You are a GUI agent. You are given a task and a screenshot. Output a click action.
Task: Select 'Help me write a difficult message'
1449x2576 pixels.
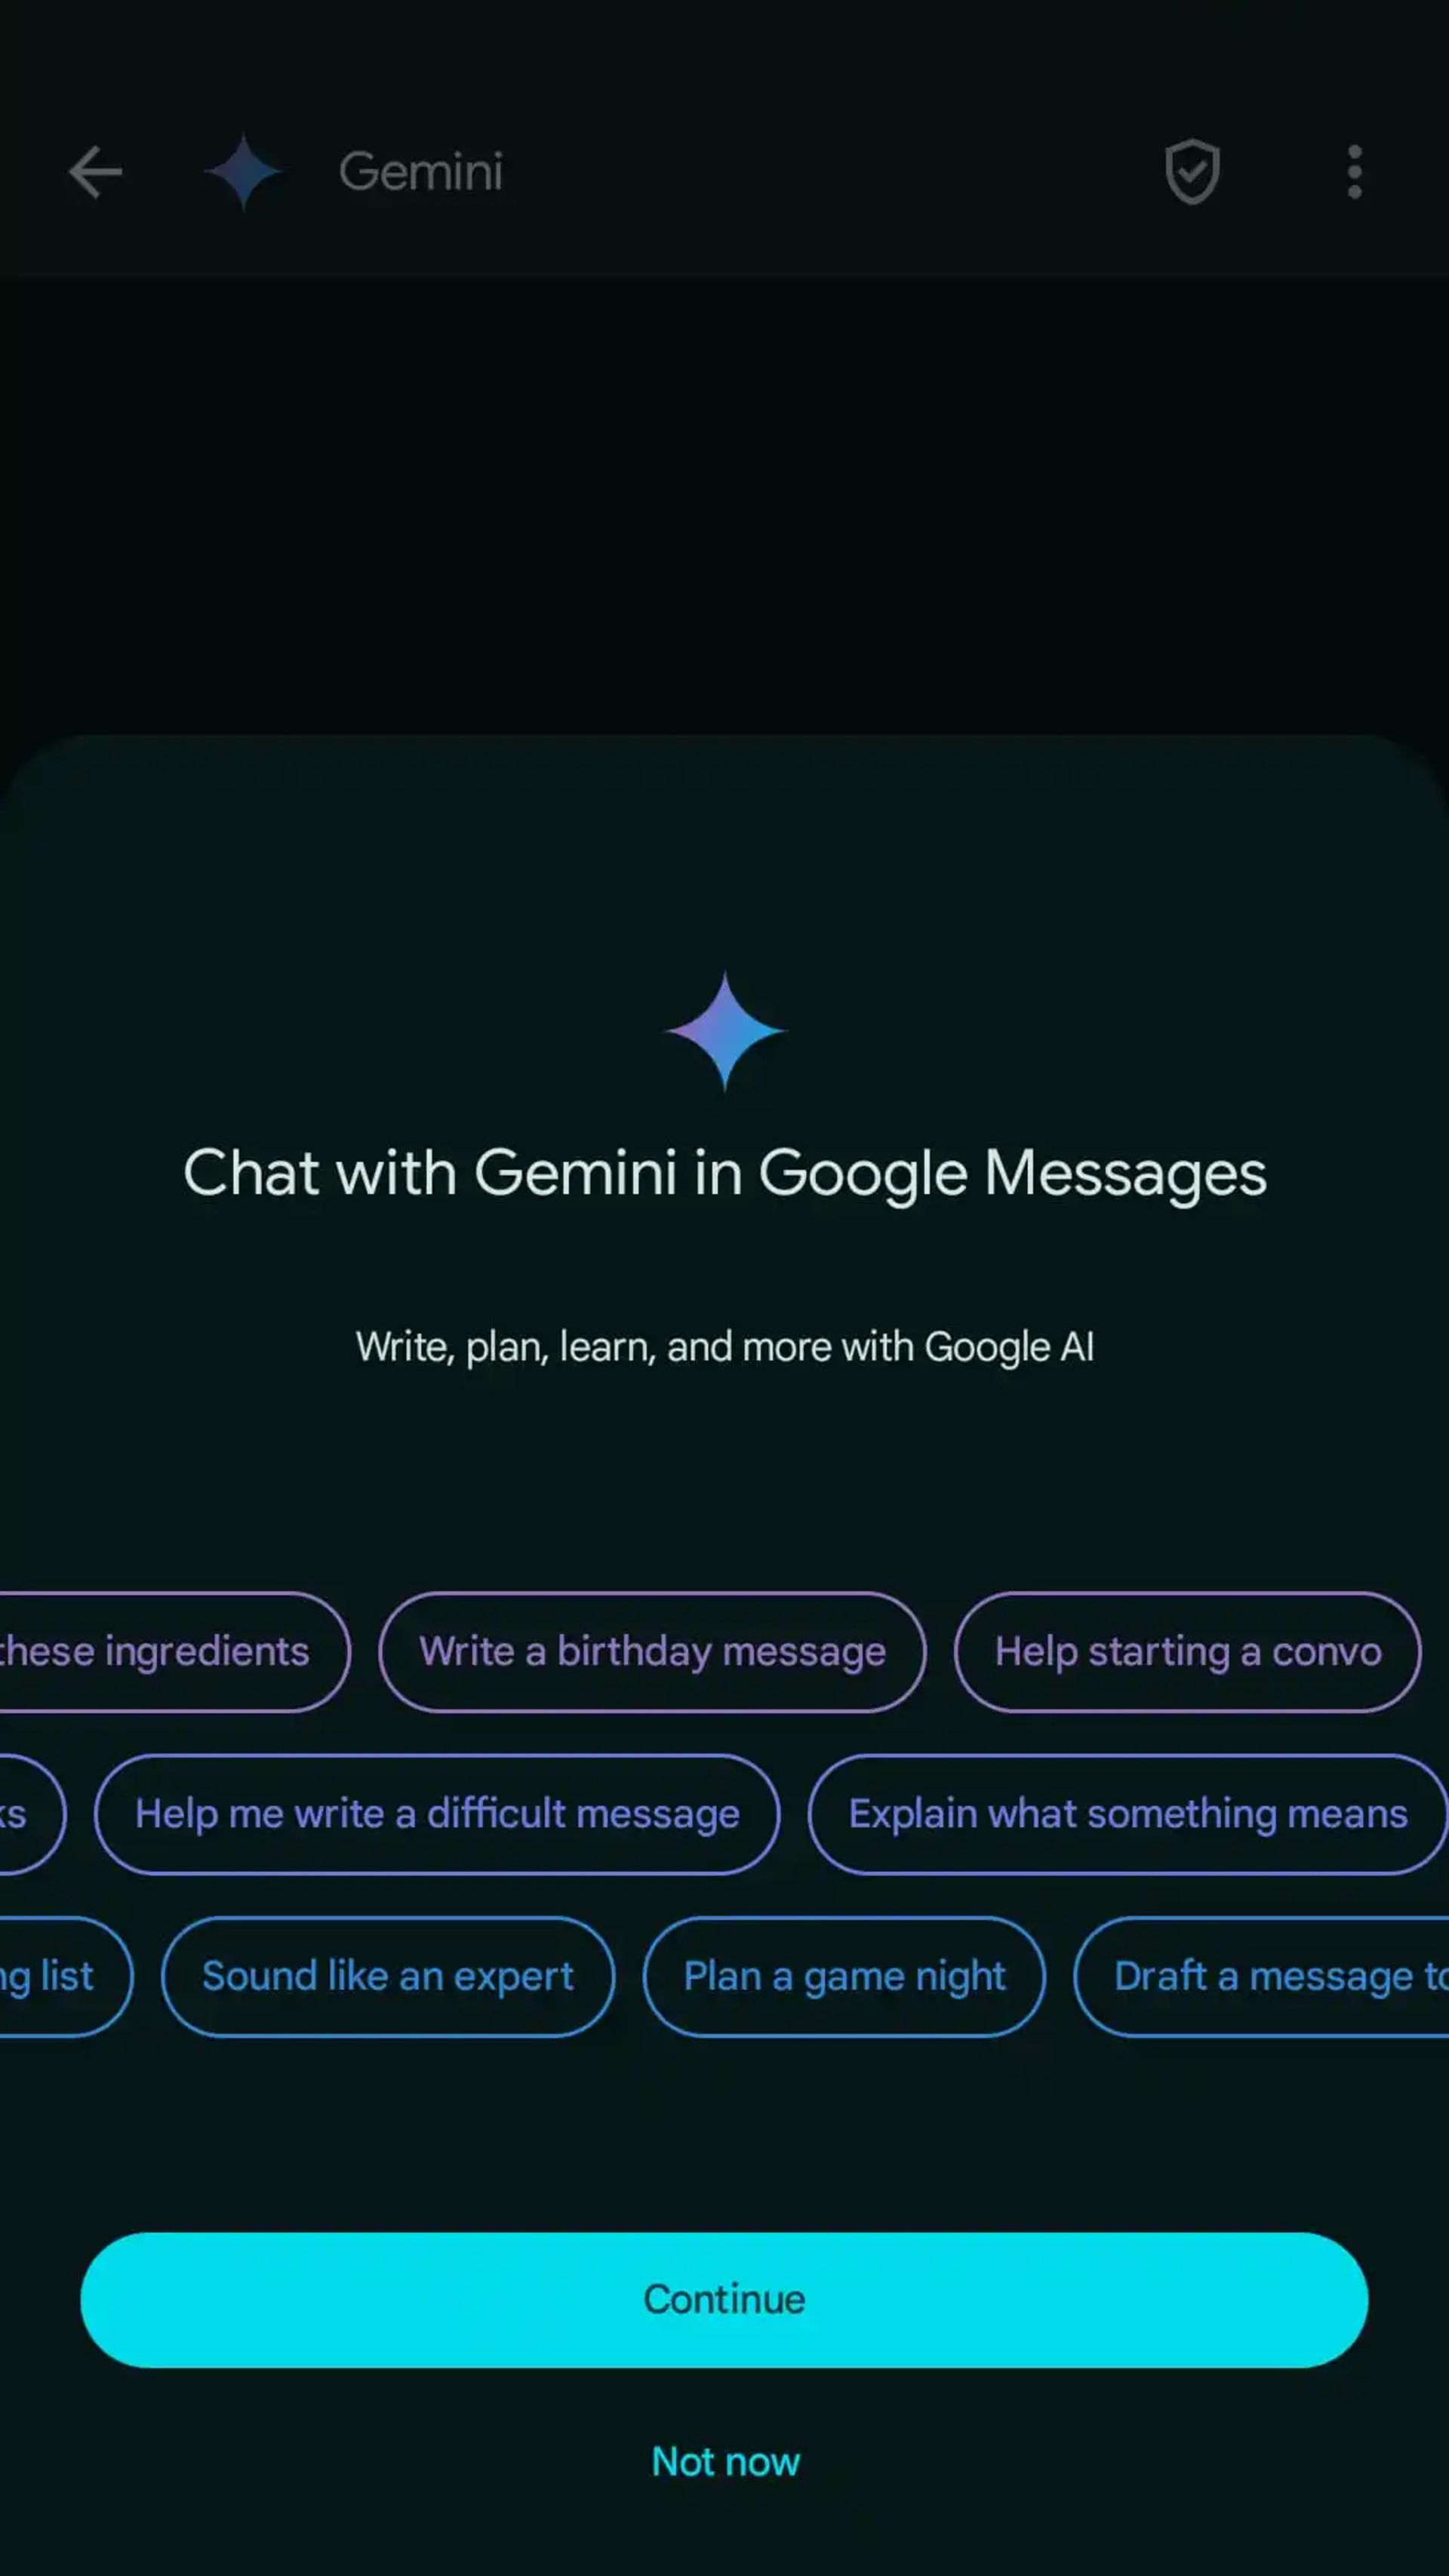[x=437, y=1814]
